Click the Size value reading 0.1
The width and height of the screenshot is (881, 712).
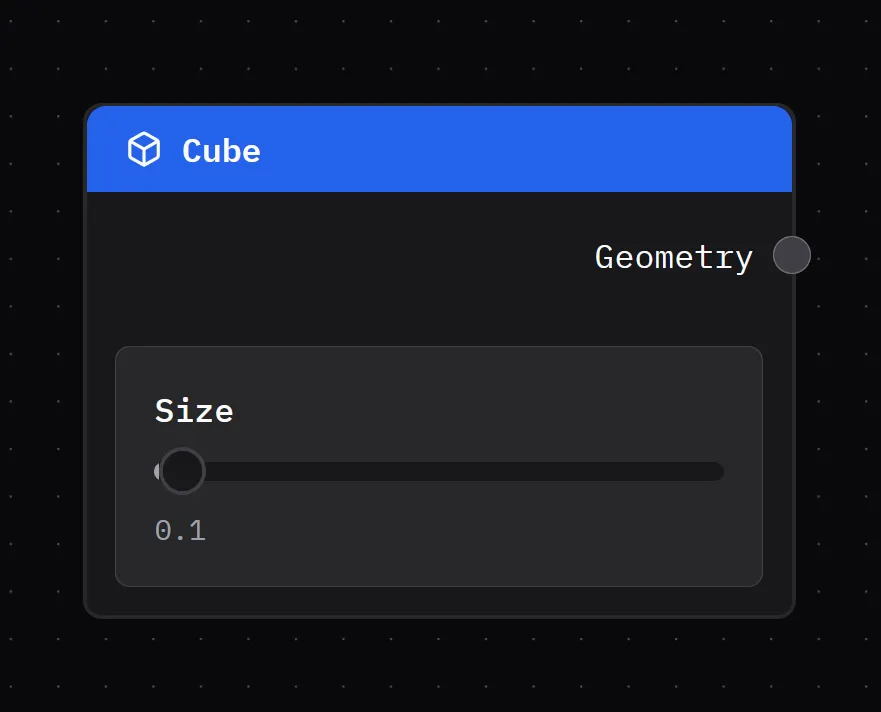(x=180, y=530)
